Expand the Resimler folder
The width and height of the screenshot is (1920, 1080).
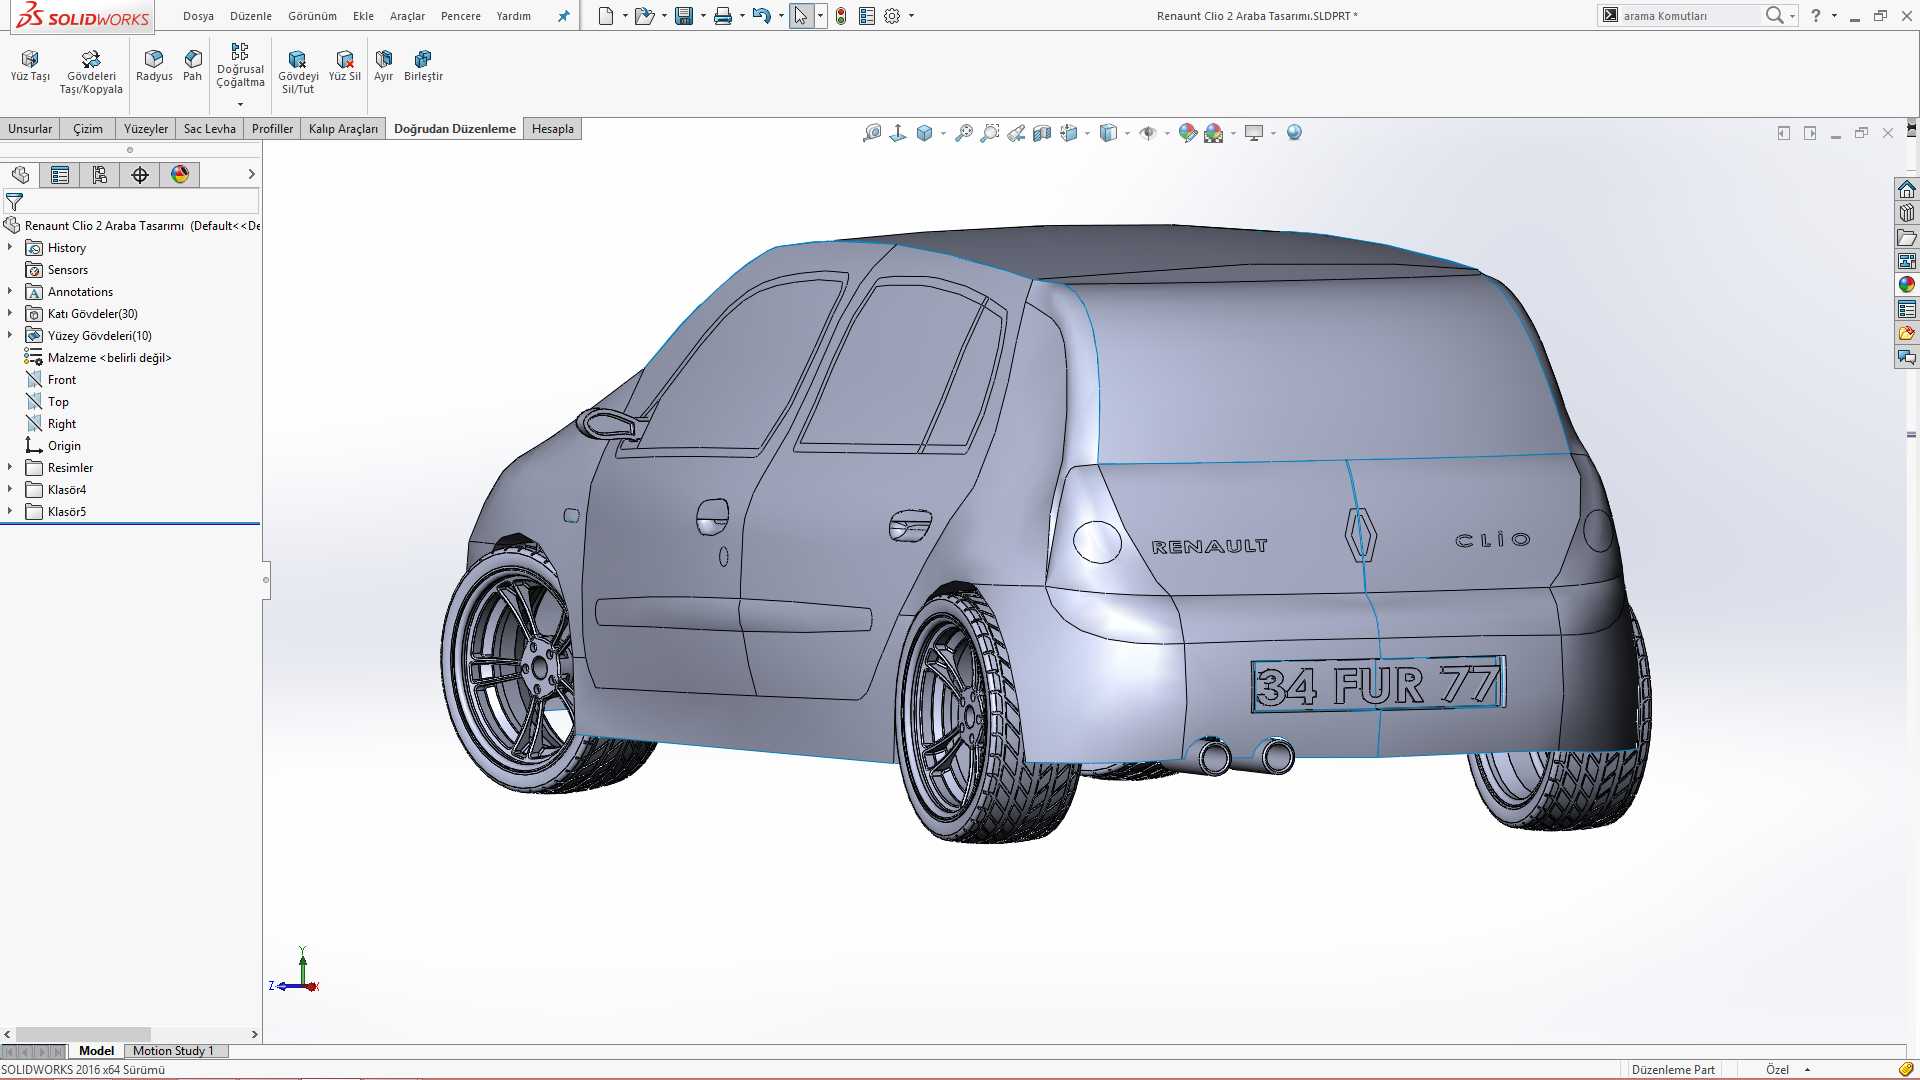click(x=10, y=467)
